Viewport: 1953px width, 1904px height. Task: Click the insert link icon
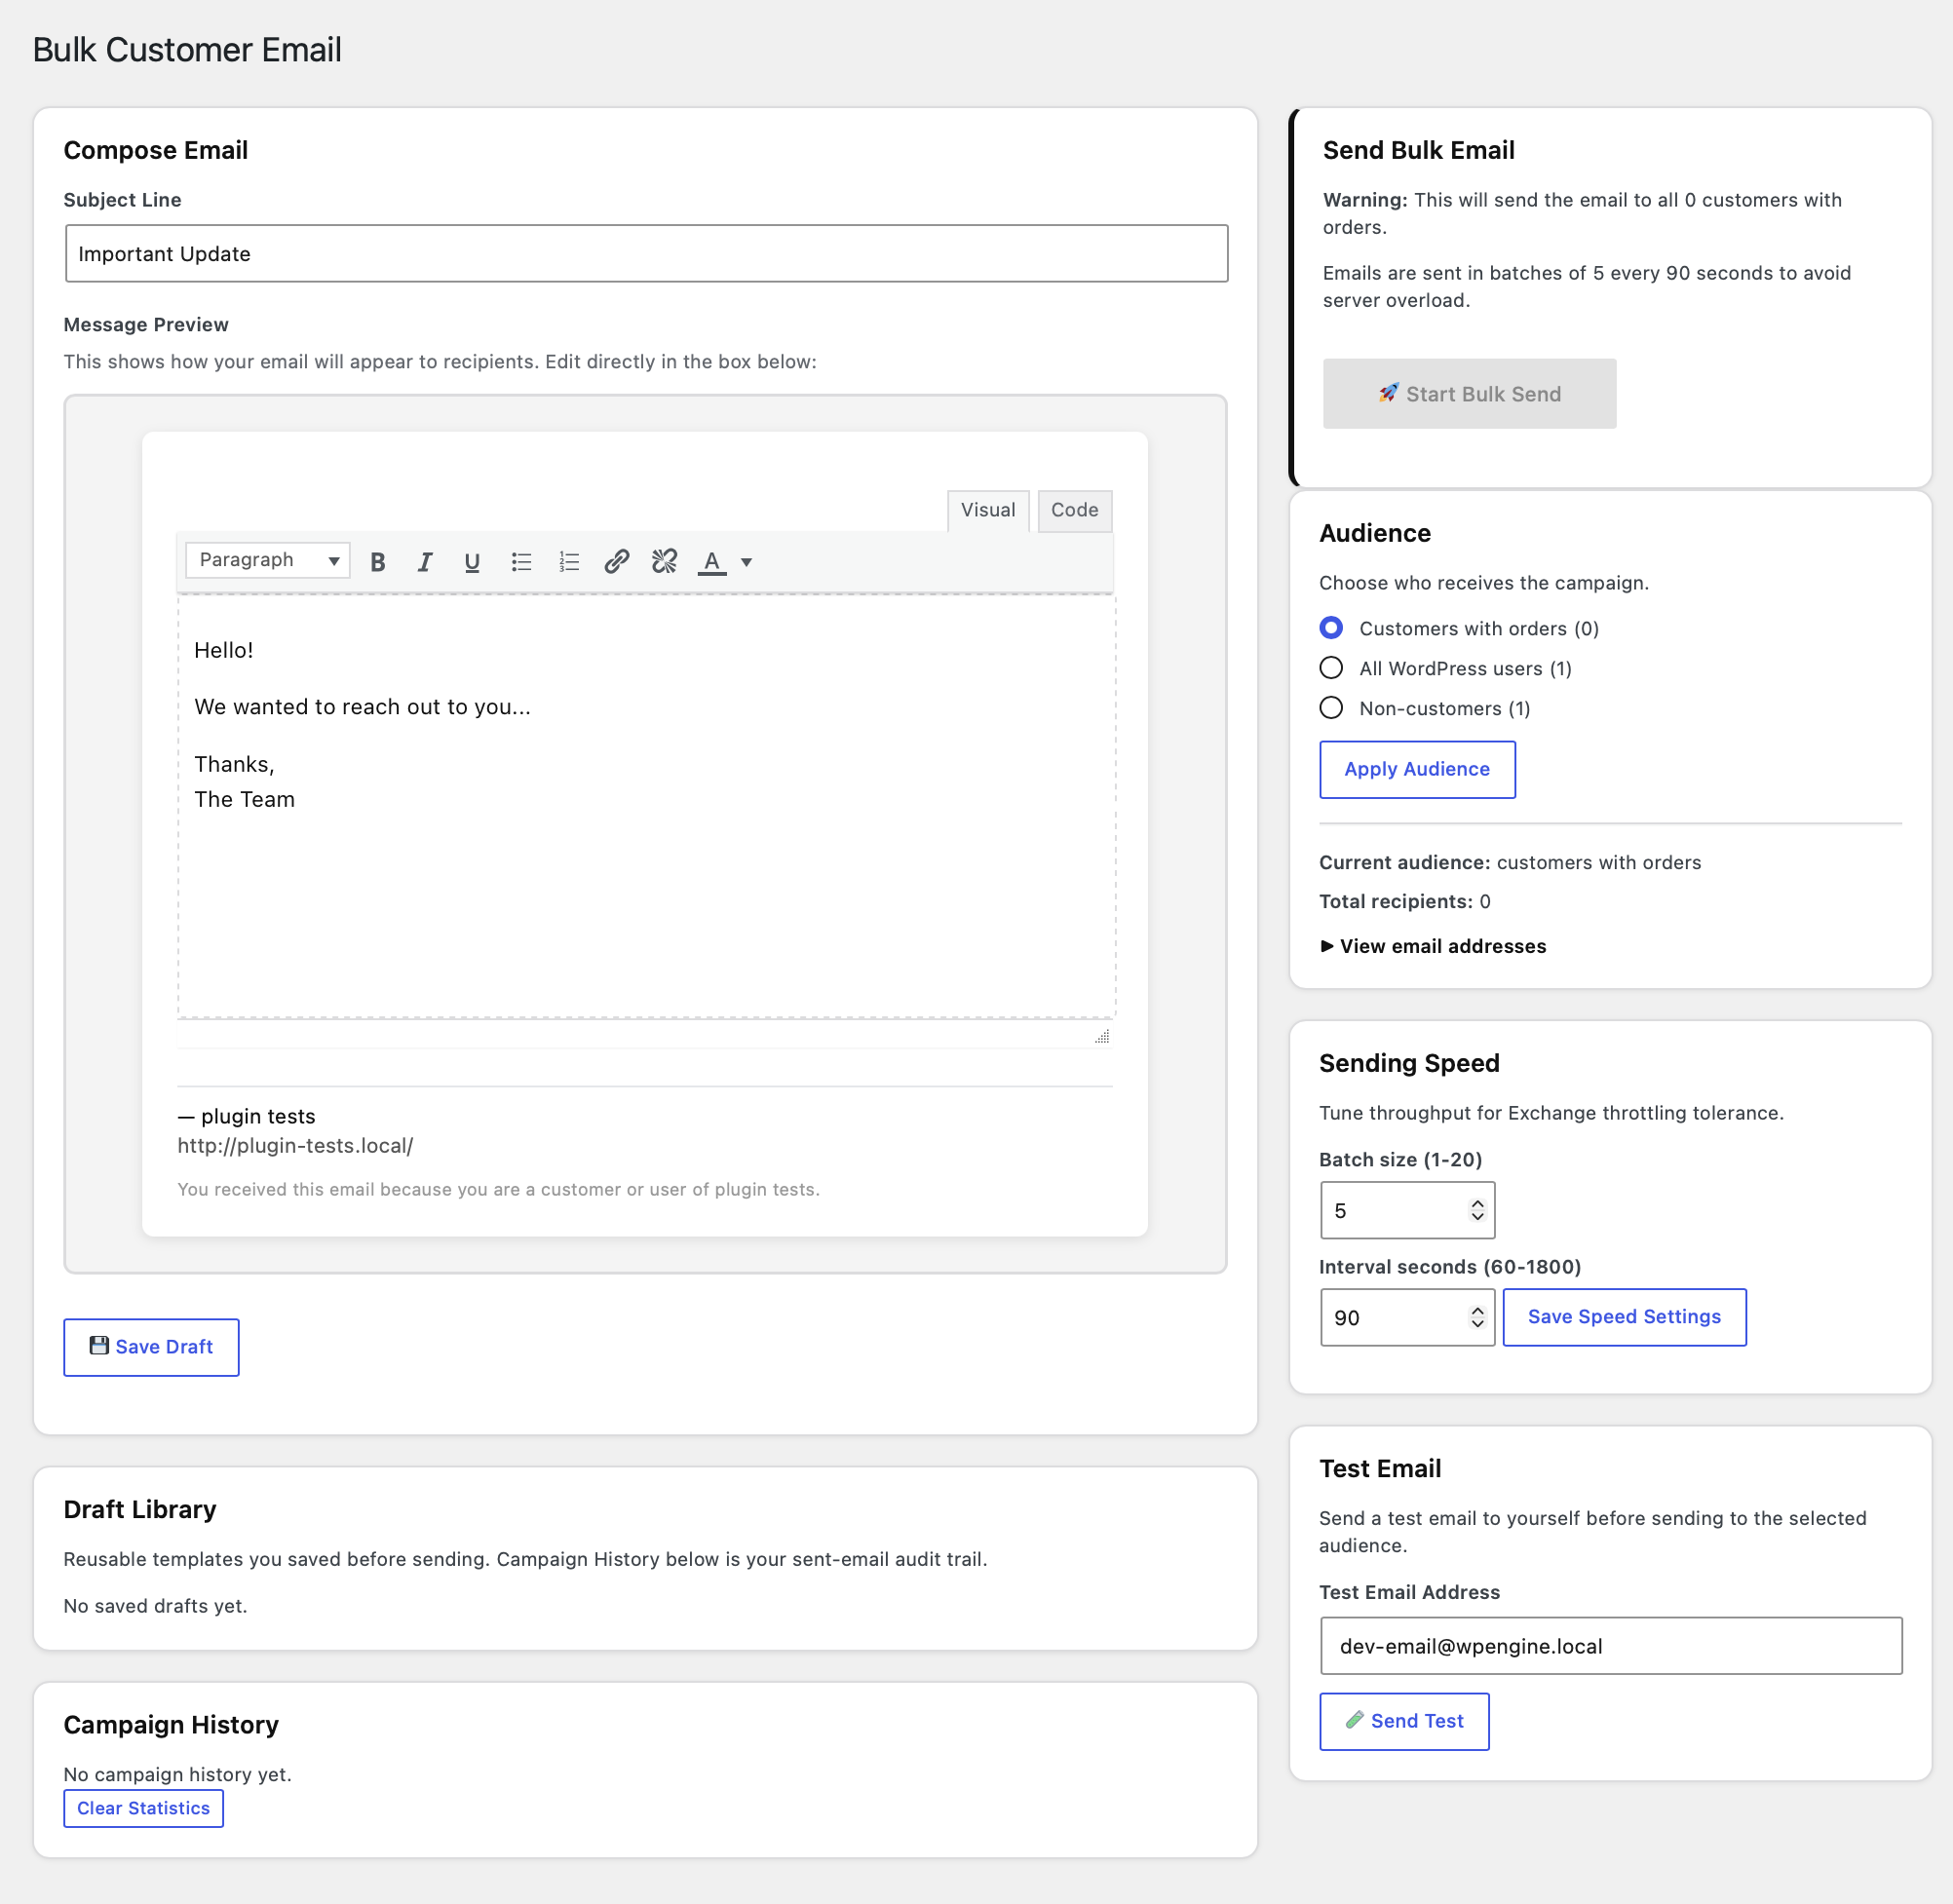coord(617,562)
